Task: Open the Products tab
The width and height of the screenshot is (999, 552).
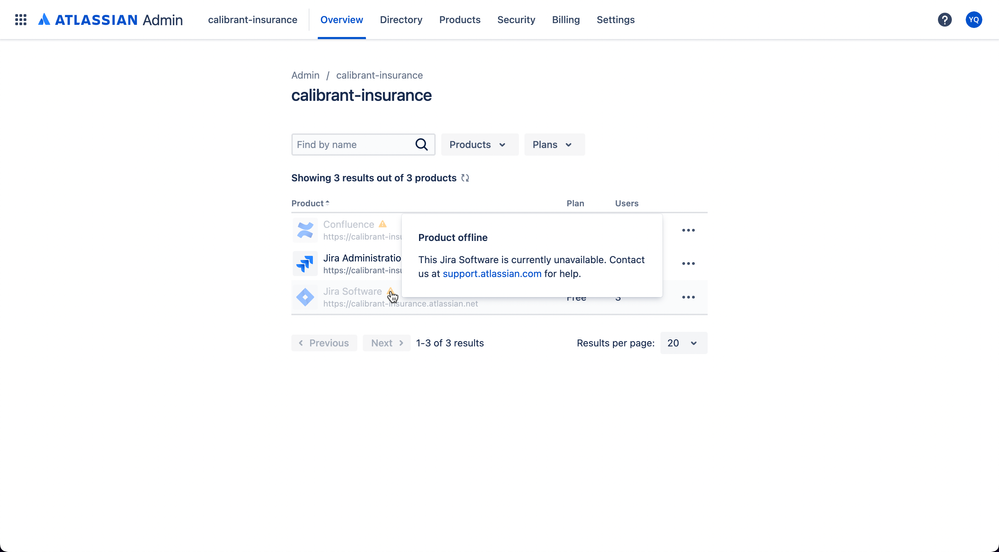Action: [x=459, y=20]
